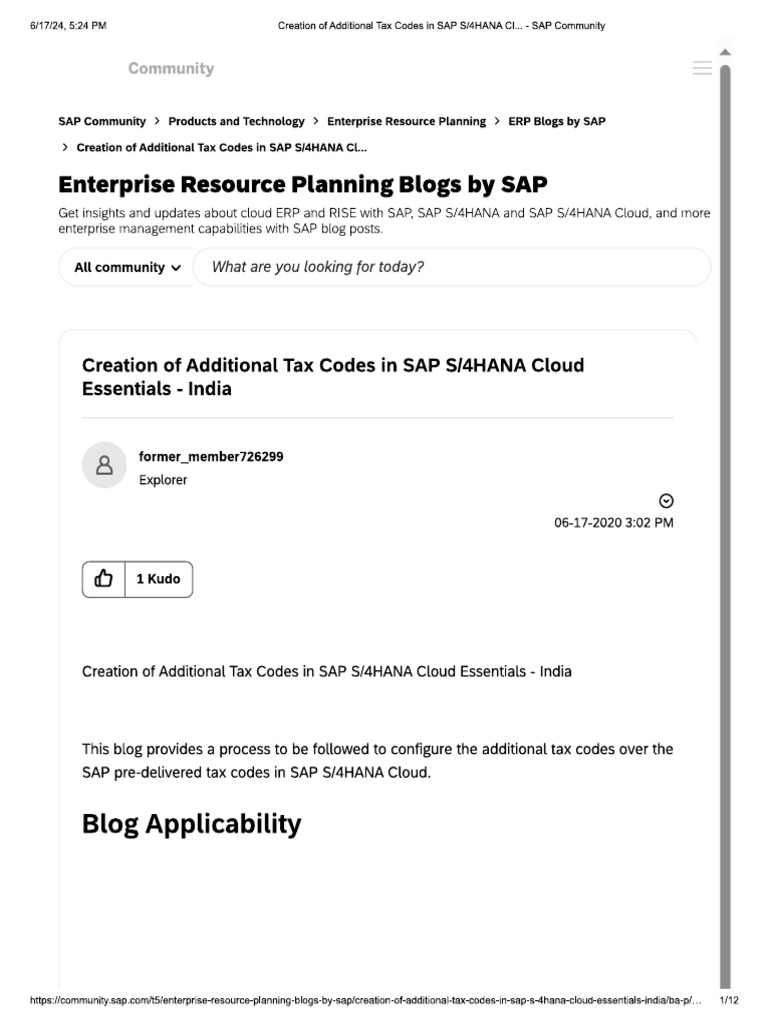
Task: Click the page URL in the footer
Action: (x=366, y=1000)
